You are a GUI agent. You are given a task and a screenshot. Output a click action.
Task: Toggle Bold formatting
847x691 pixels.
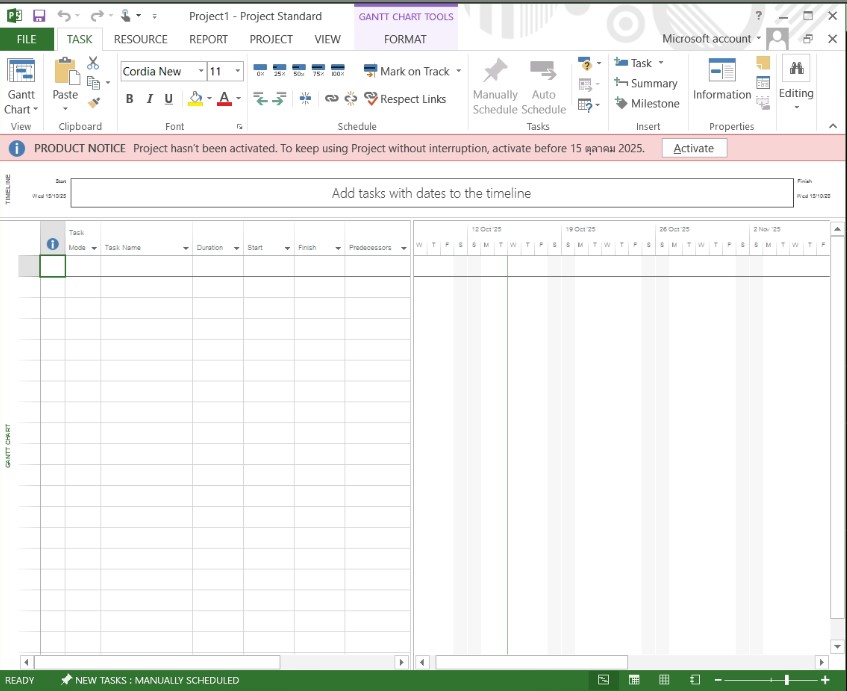[130, 99]
